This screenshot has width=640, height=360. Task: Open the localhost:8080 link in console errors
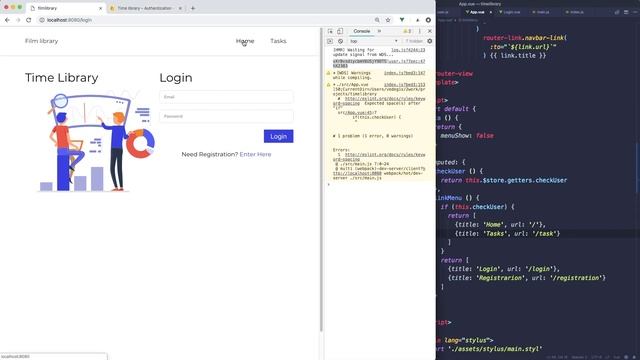tap(357, 173)
